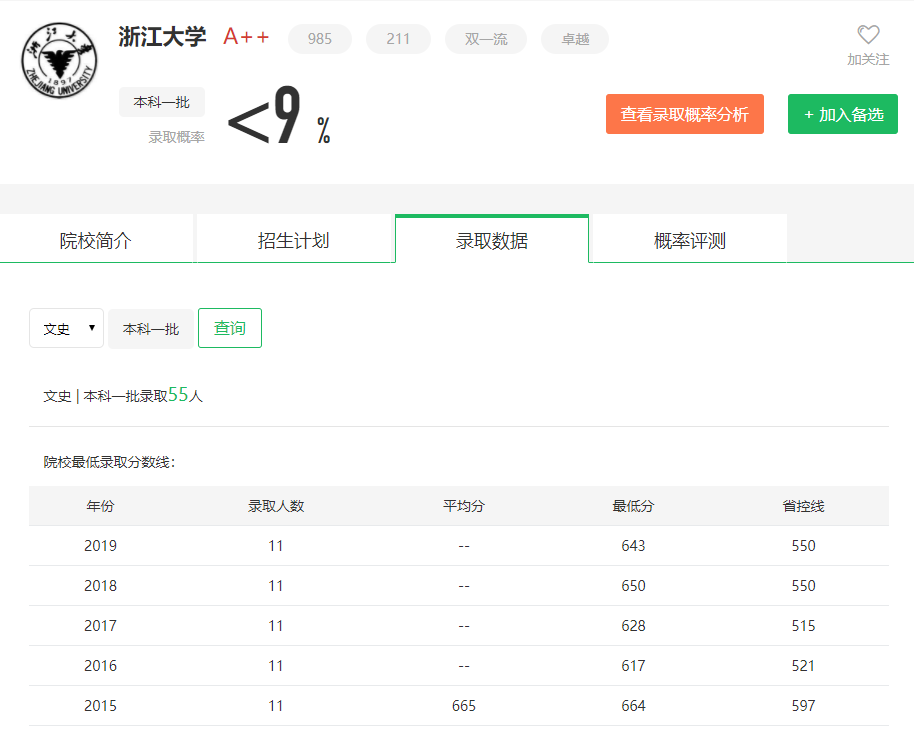This screenshot has width=914, height=733.
Task: Click the 597 provincial line cell
Action: (803, 706)
